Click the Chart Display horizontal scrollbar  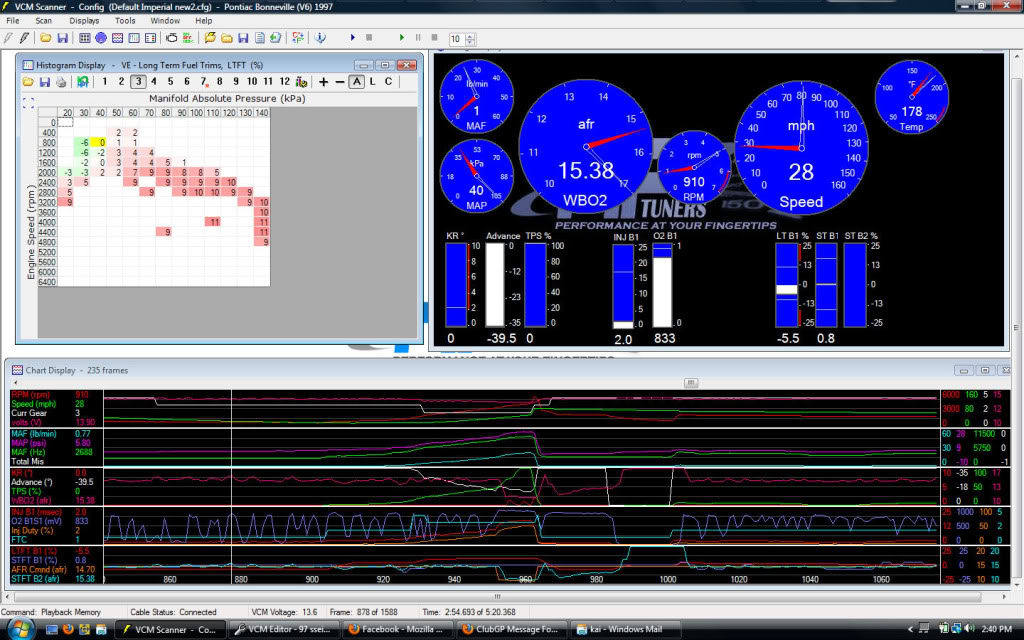(497, 596)
